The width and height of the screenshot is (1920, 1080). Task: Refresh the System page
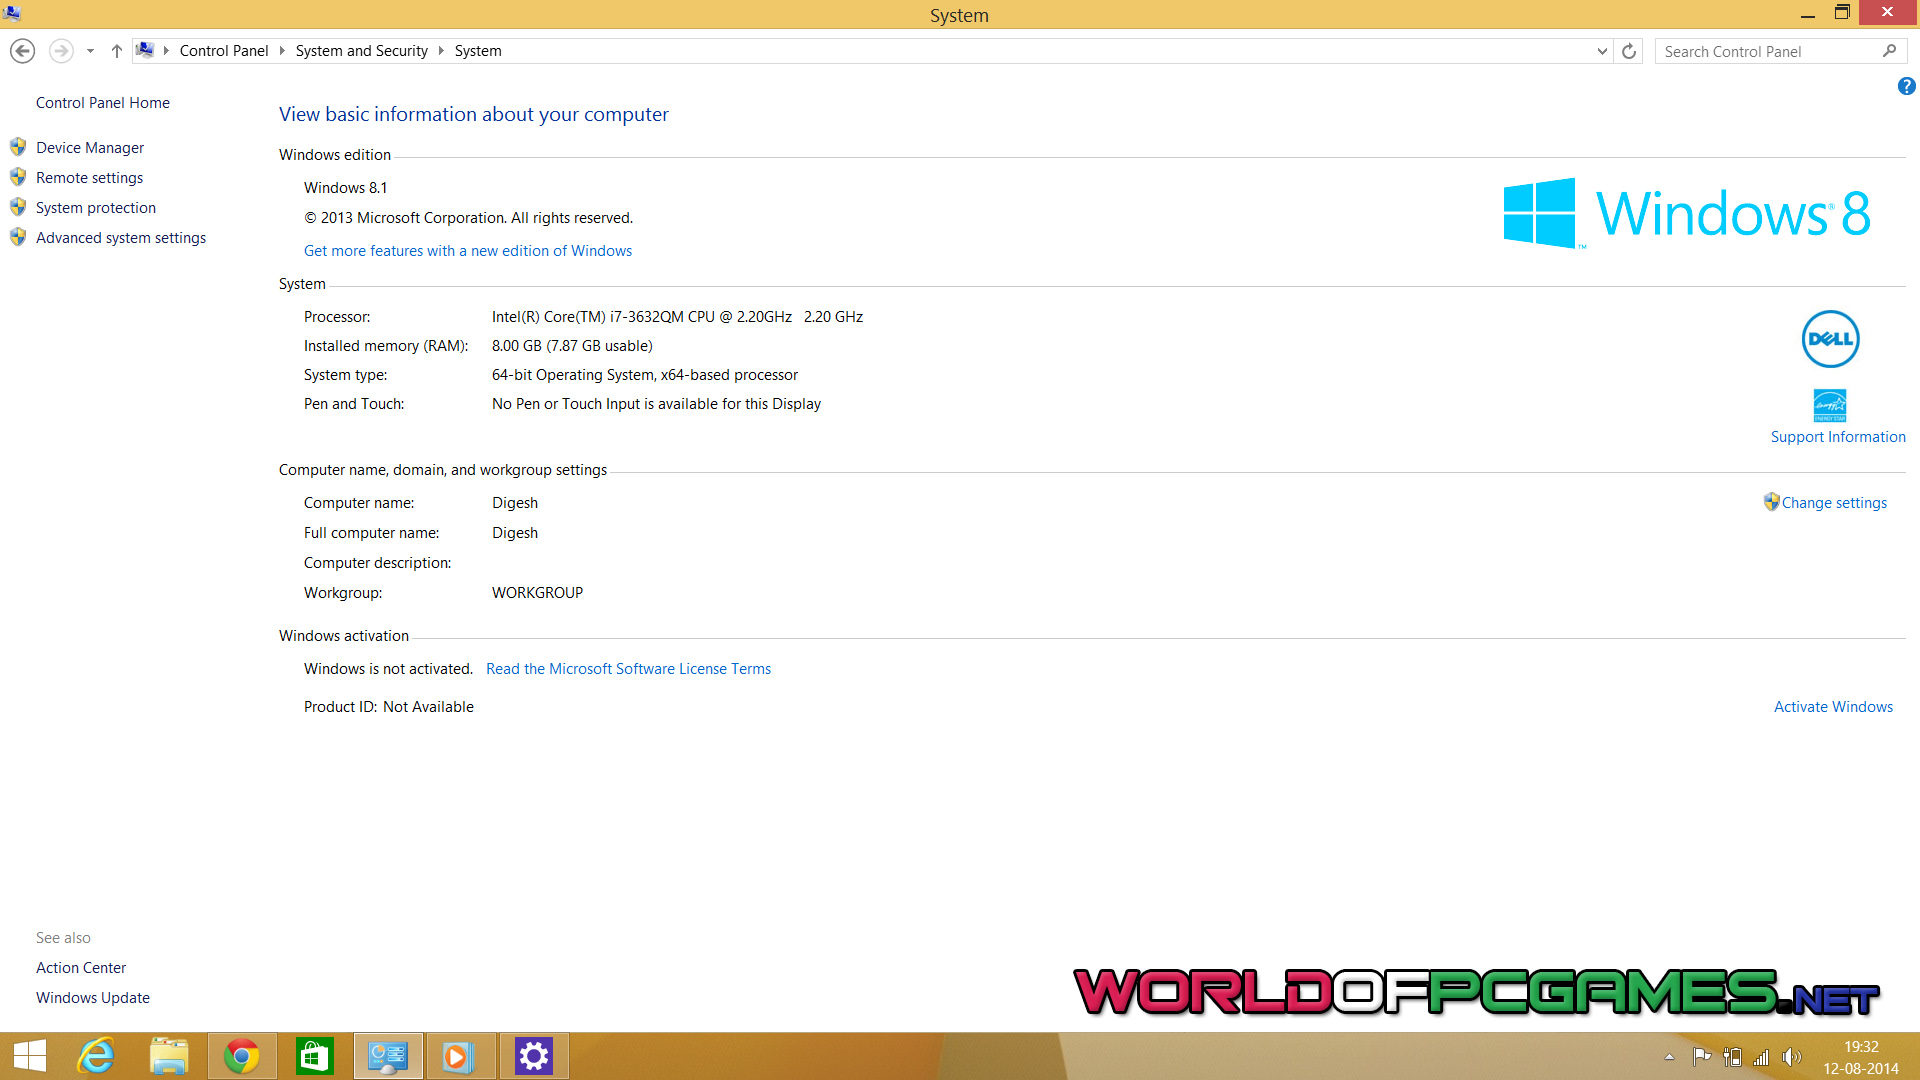click(1629, 51)
